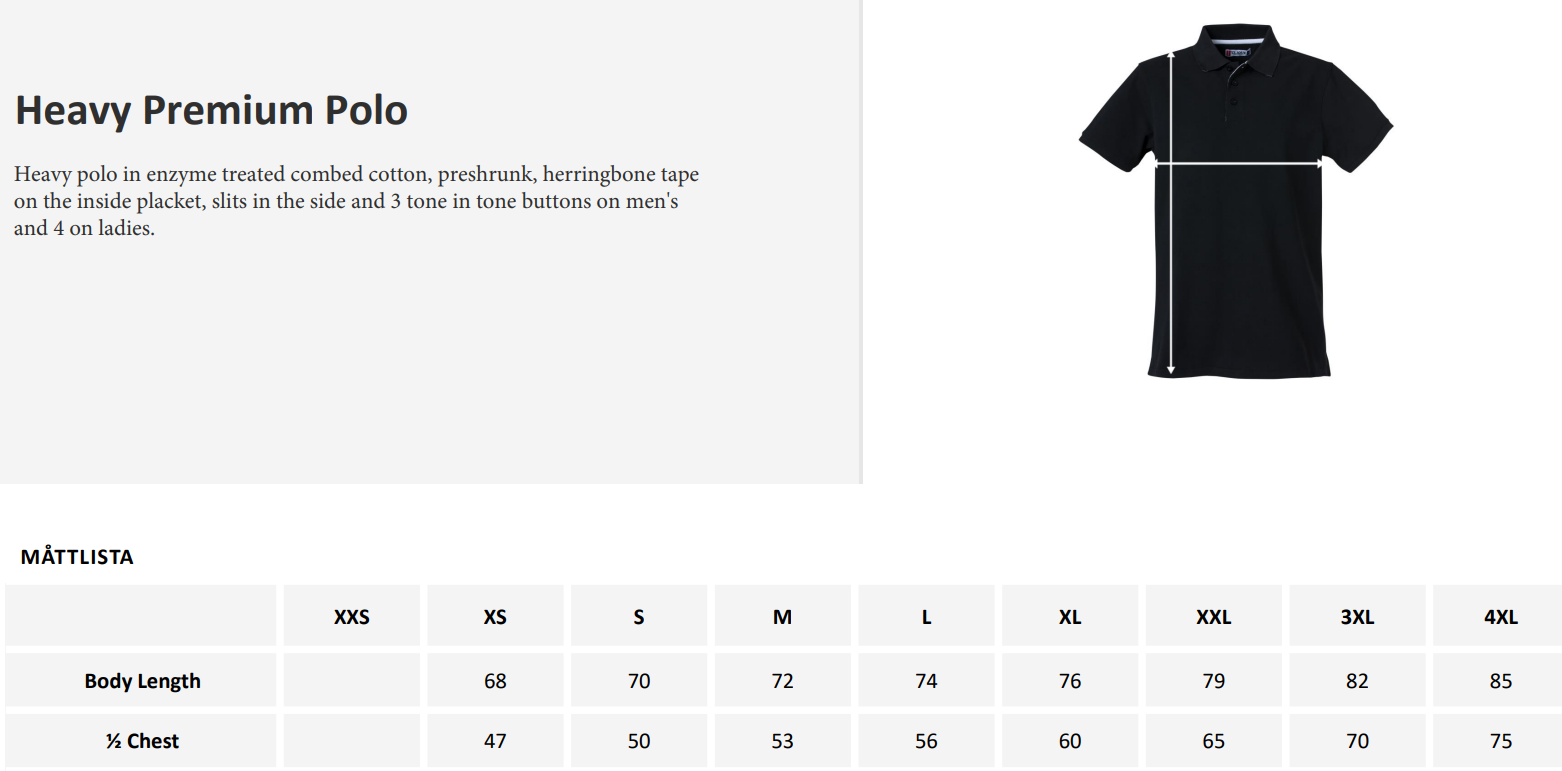Click the MÅTTLISTA section title

tap(77, 558)
